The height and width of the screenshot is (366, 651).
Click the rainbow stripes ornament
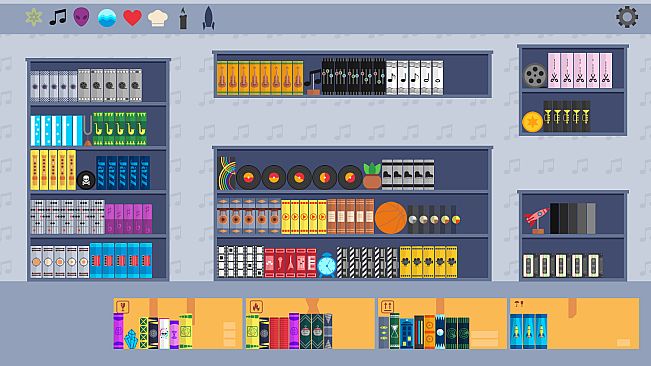click(227, 173)
